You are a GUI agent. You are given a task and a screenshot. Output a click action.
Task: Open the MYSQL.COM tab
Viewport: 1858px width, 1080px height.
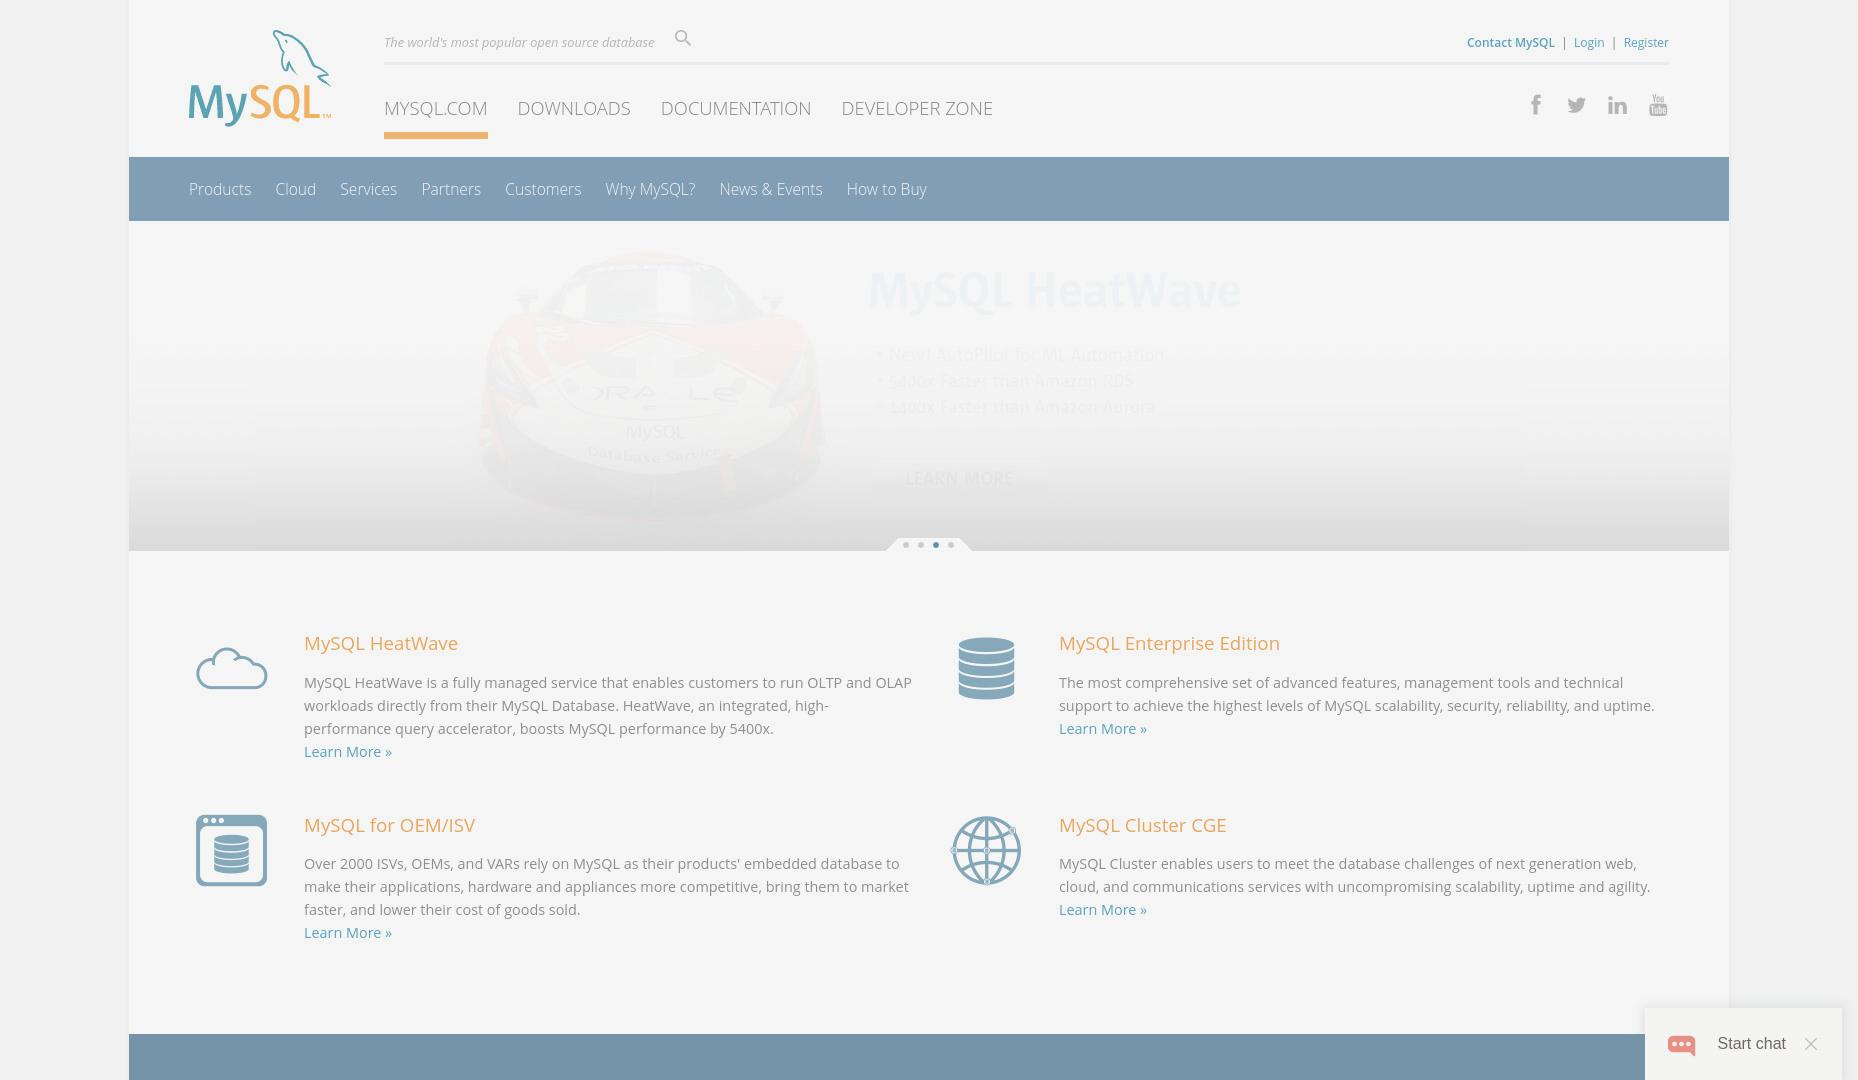(x=436, y=108)
